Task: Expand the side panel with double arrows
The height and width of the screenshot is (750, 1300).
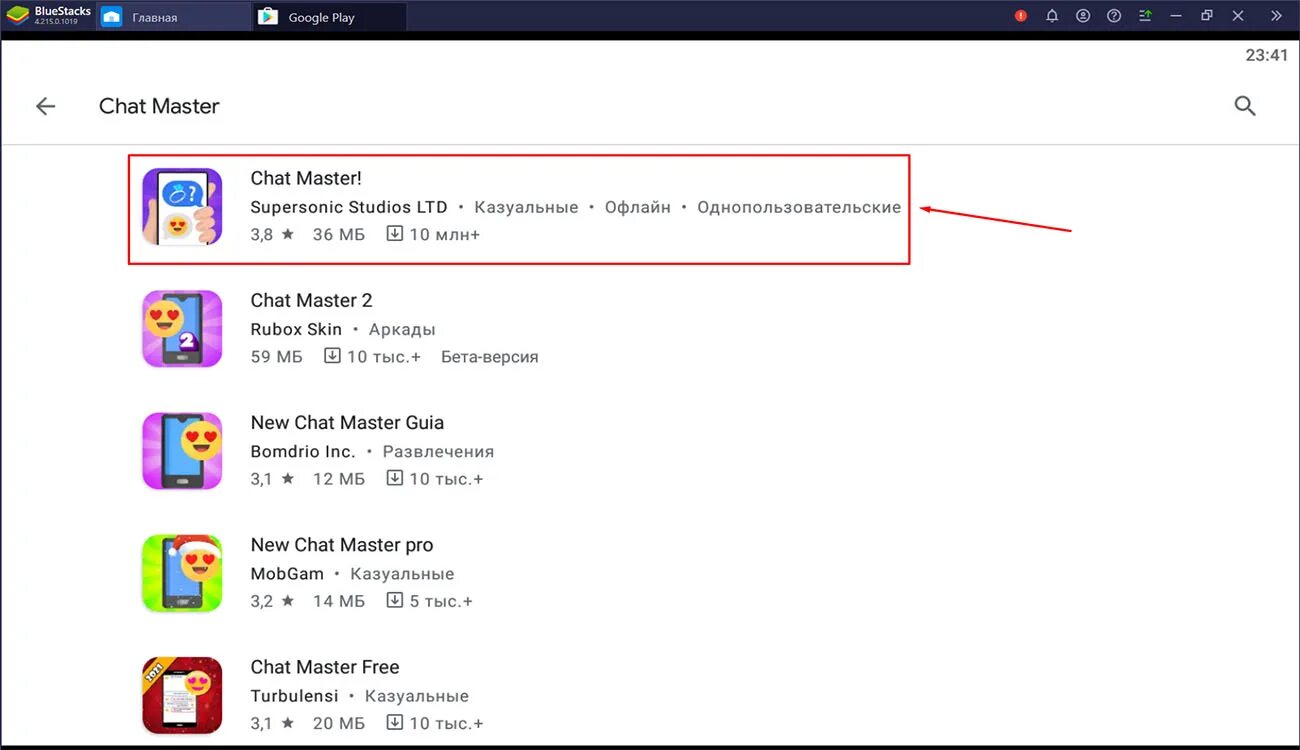Action: click(1276, 16)
